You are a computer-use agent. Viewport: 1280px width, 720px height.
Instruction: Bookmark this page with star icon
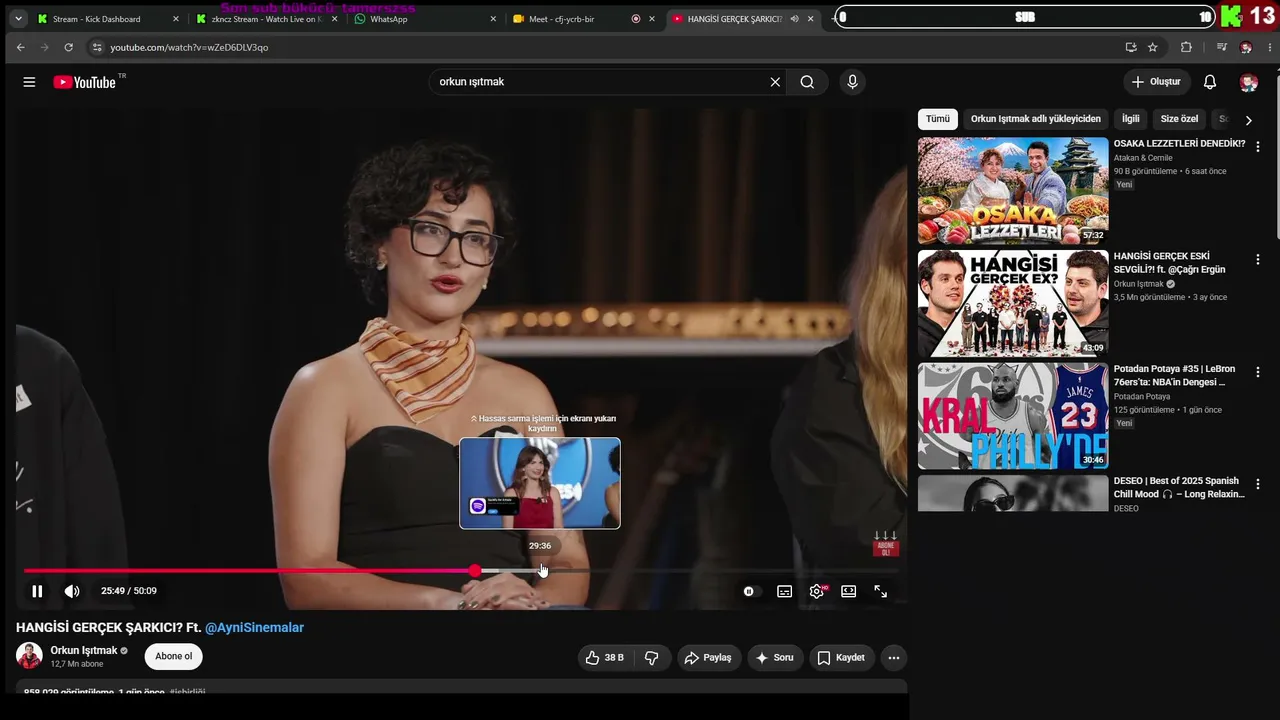point(1153,47)
